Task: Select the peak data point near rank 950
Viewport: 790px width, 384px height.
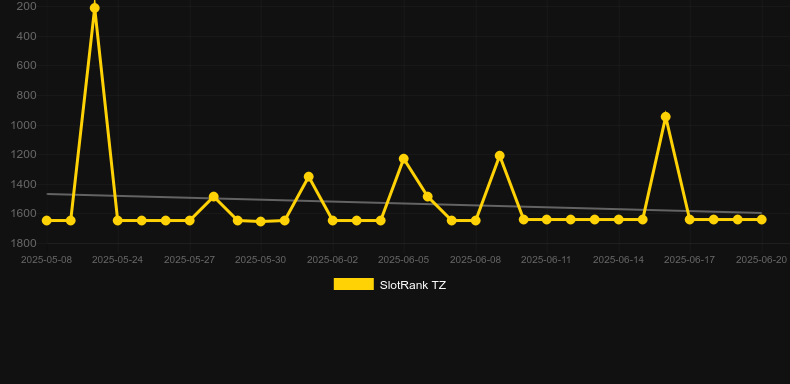Action: click(x=666, y=117)
